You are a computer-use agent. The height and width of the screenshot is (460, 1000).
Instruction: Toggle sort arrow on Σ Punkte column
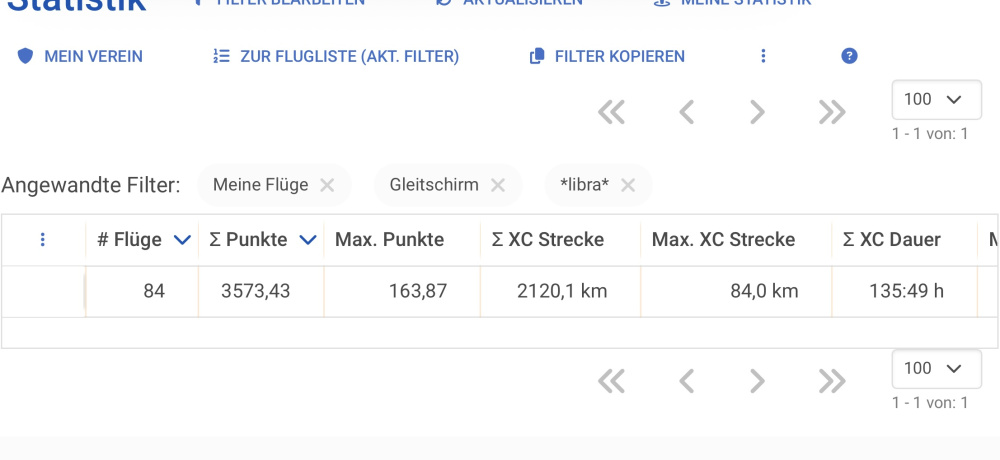308,240
